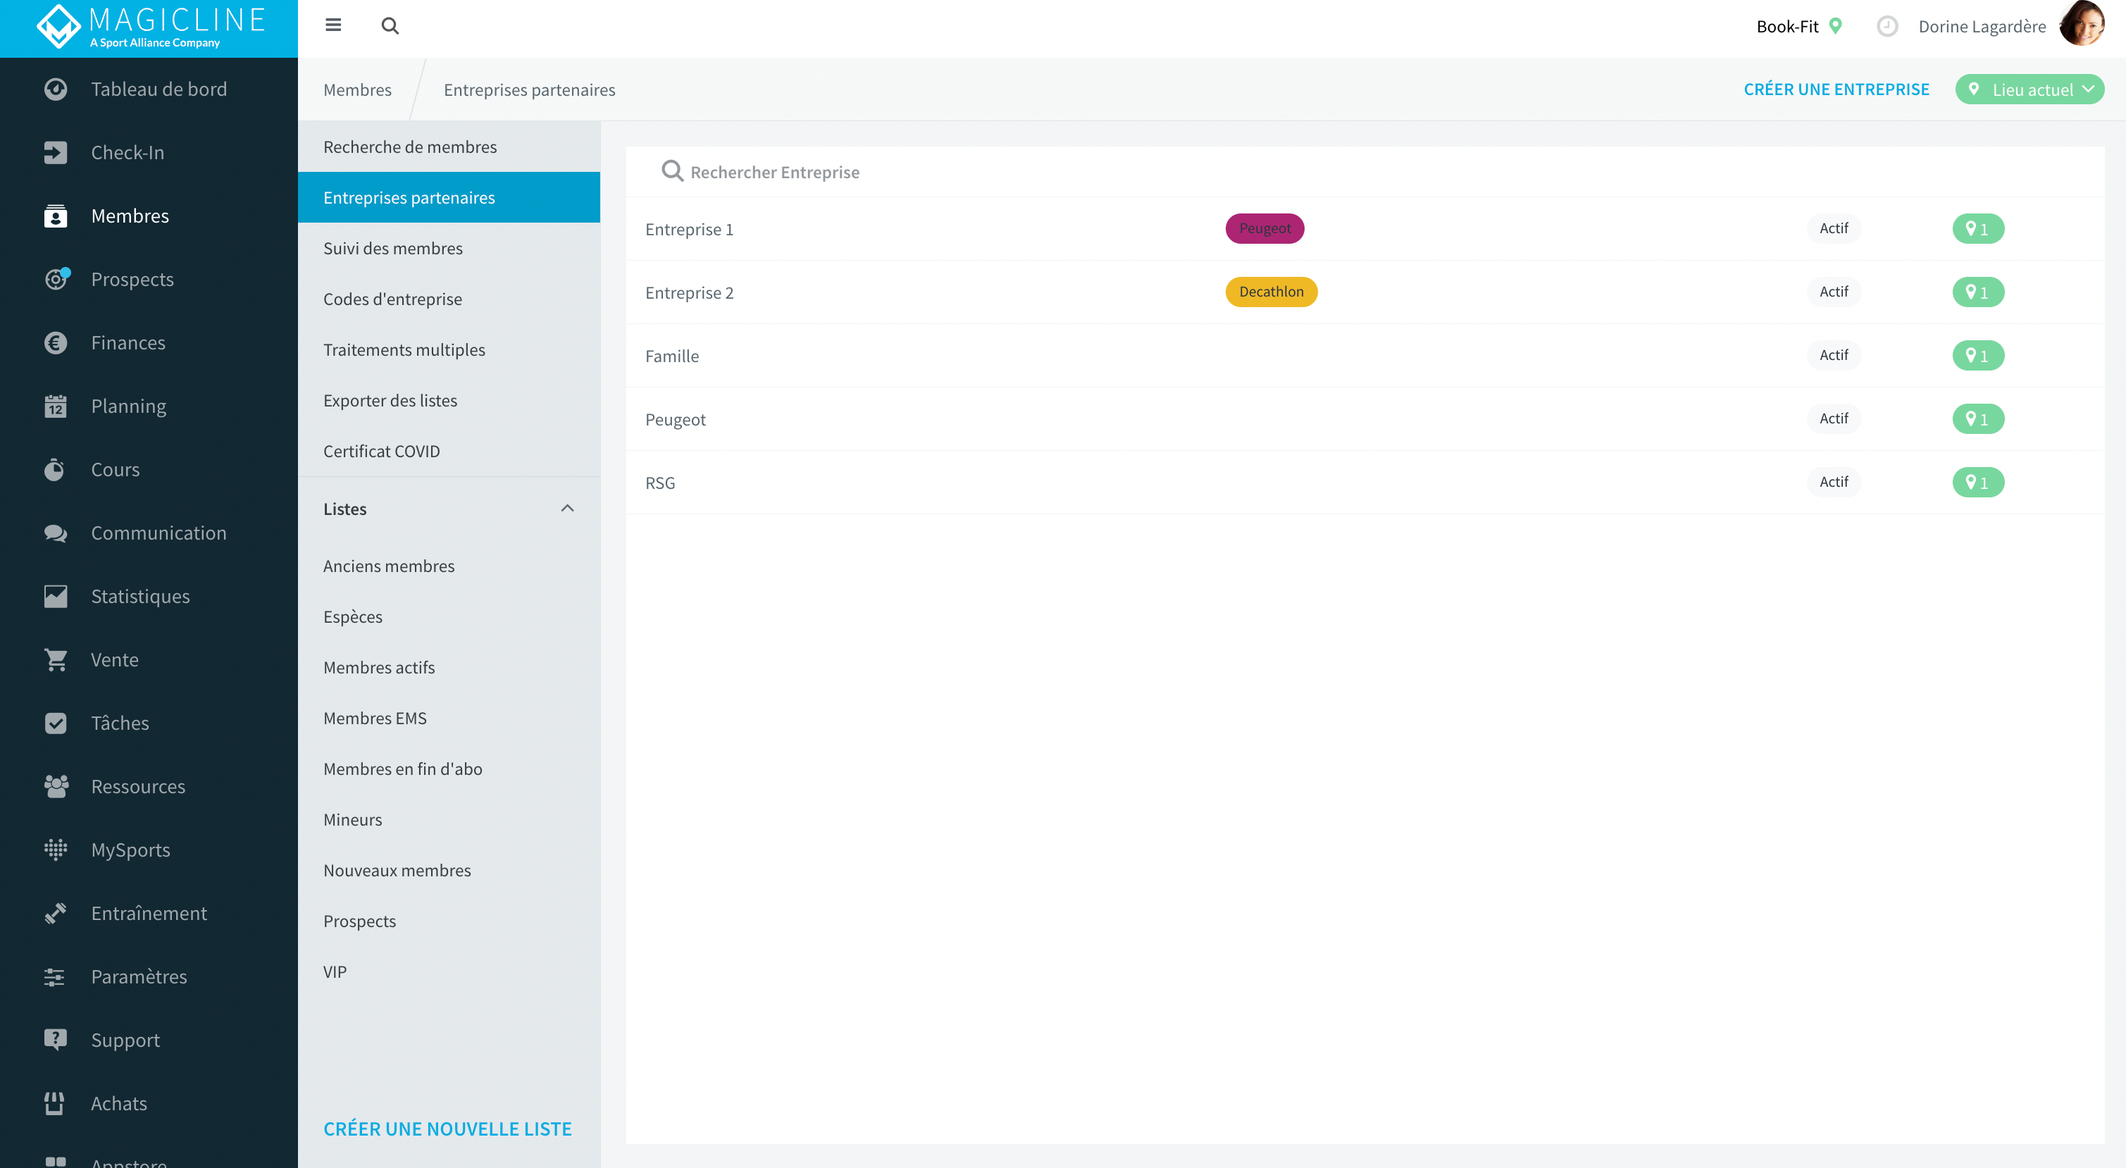Click the yellow Decathlon tag
The image size is (2126, 1168).
[x=1271, y=292]
